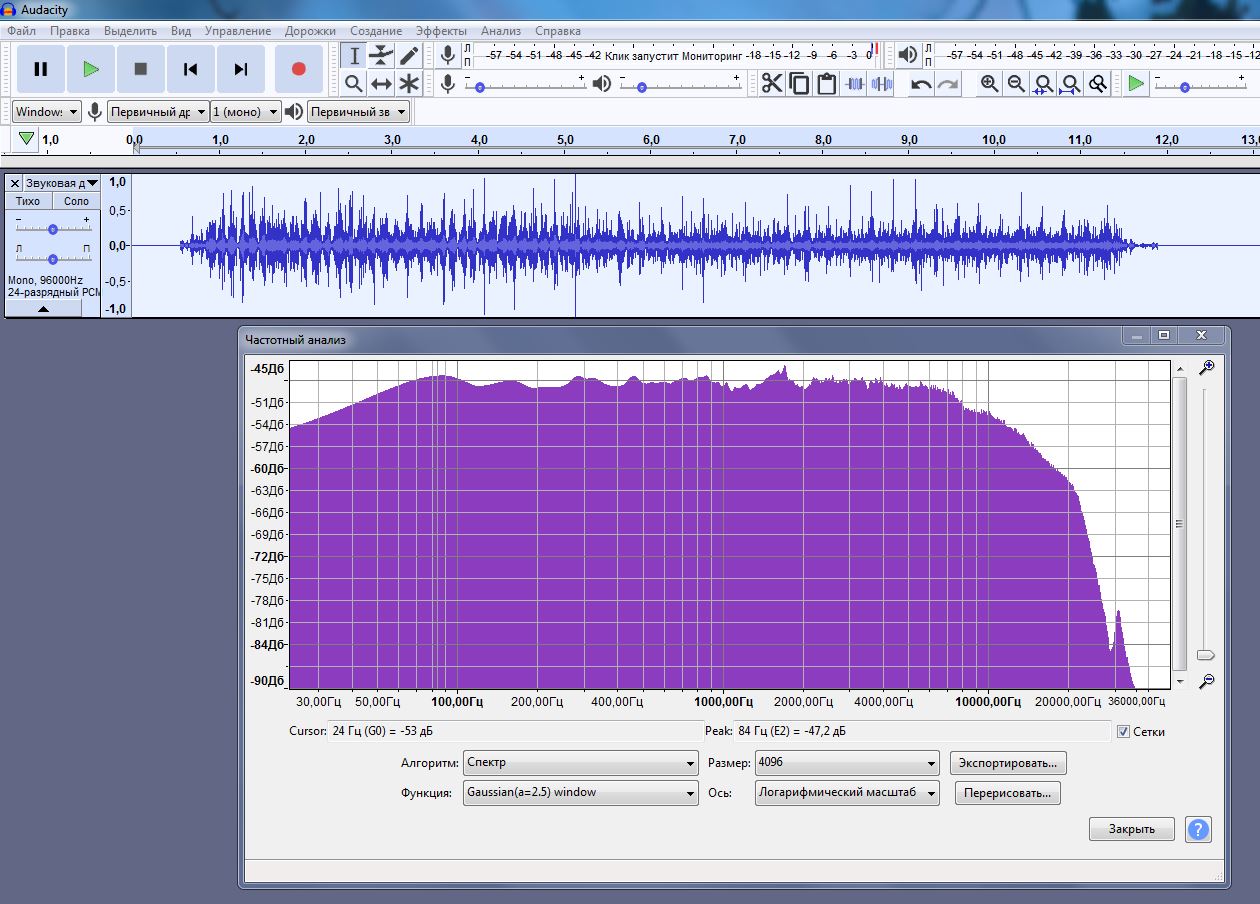Screen dimensions: 1260x904
Task: Click the Zoom In magnifier in toolbar
Action: 989,84
